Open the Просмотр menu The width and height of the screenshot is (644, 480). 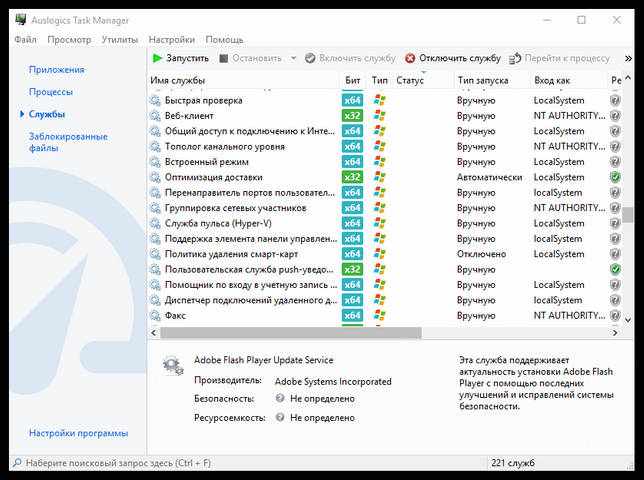tap(69, 40)
